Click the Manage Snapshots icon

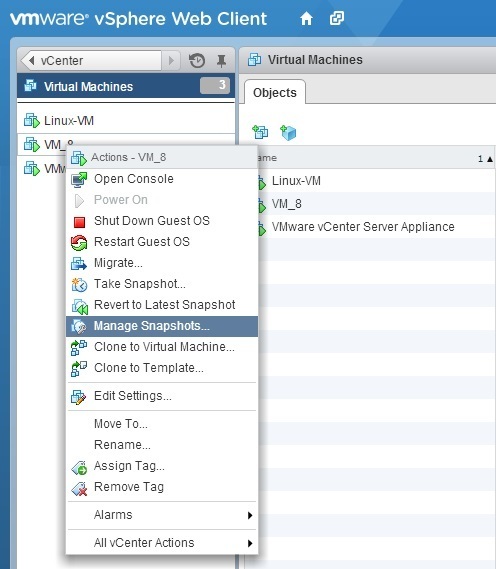(79, 327)
